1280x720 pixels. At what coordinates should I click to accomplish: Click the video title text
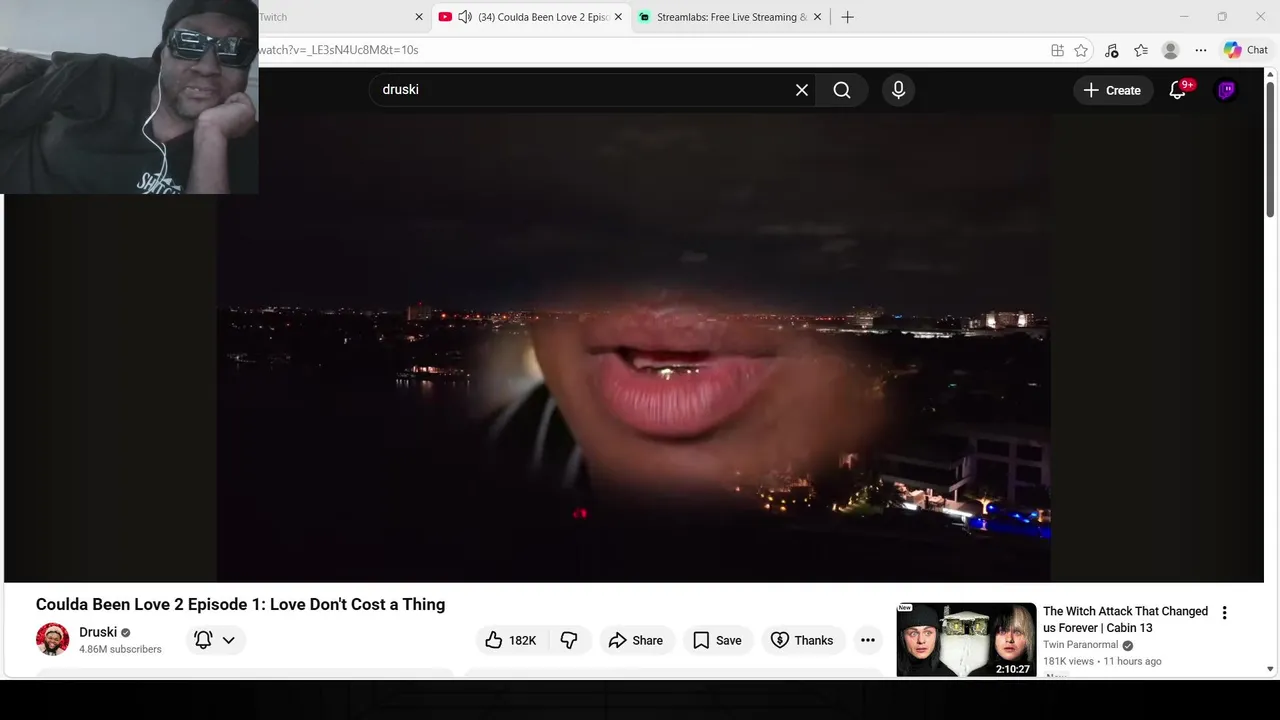[x=240, y=604]
